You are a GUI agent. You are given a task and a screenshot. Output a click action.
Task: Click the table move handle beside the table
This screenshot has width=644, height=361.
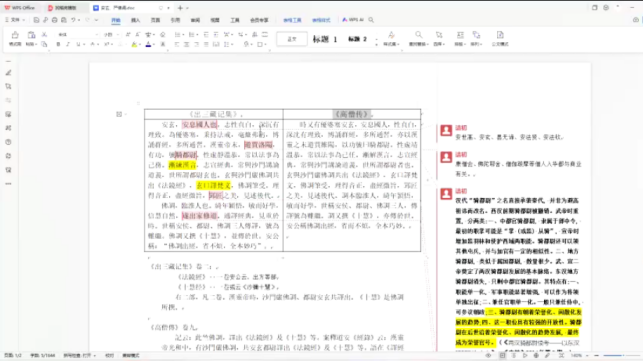(x=119, y=114)
